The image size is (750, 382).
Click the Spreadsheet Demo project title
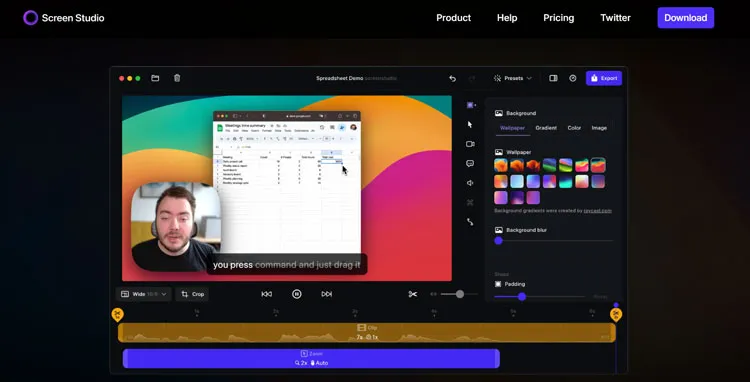(x=340, y=78)
